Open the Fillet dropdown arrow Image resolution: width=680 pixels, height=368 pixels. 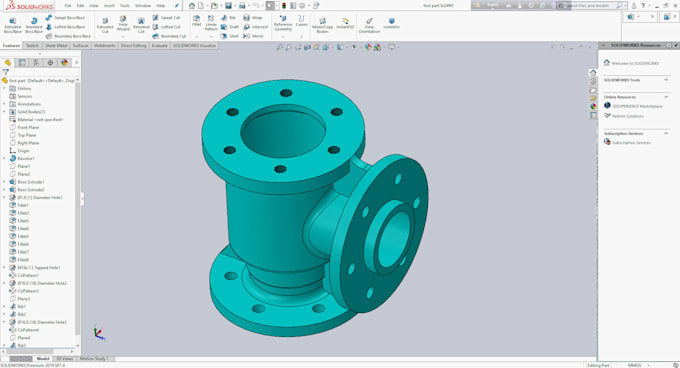[x=196, y=37]
